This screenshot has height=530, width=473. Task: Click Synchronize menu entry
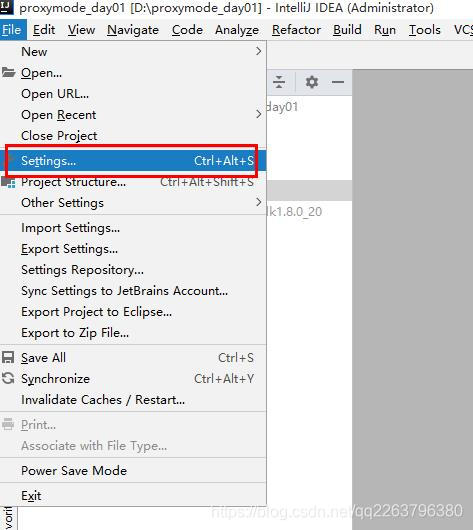133,378
